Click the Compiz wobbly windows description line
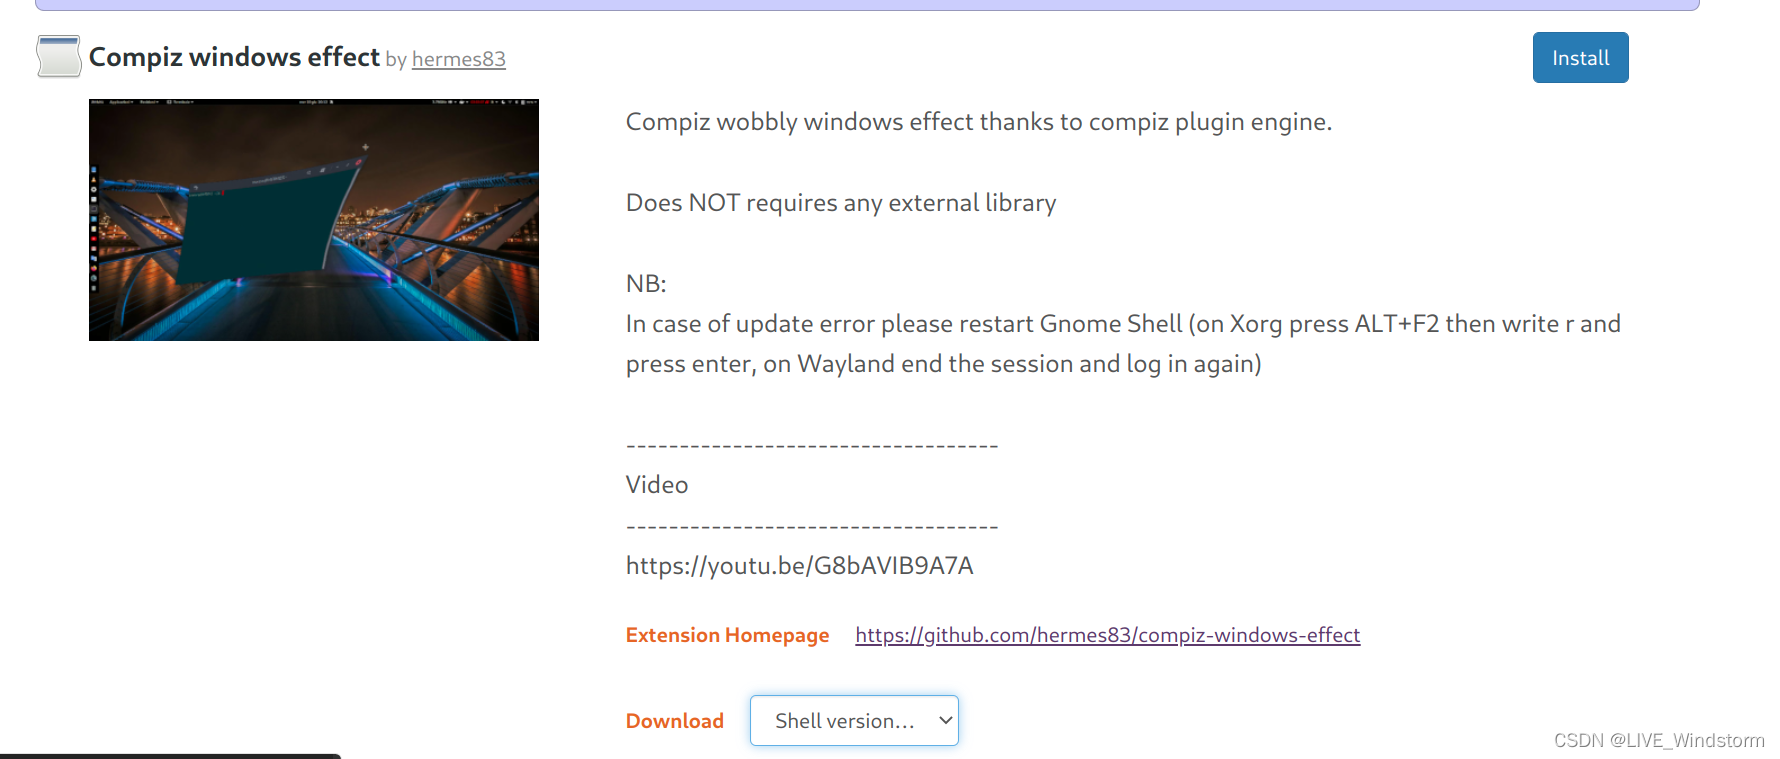 979,122
